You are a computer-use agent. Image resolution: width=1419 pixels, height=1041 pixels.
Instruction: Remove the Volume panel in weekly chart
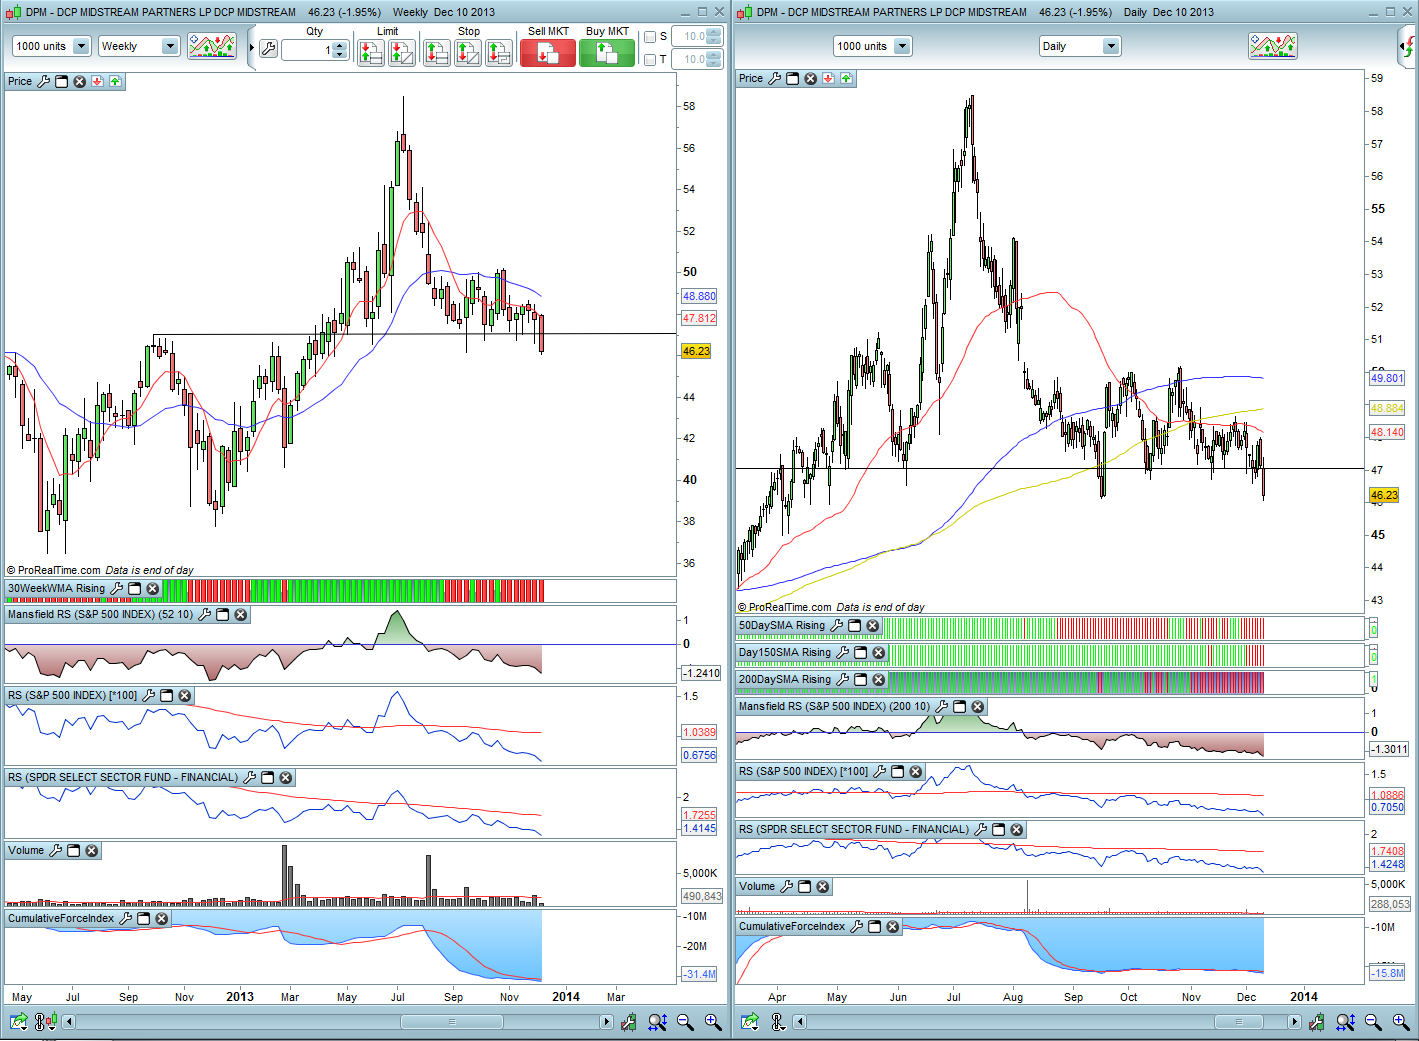pyautogui.click(x=92, y=851)
